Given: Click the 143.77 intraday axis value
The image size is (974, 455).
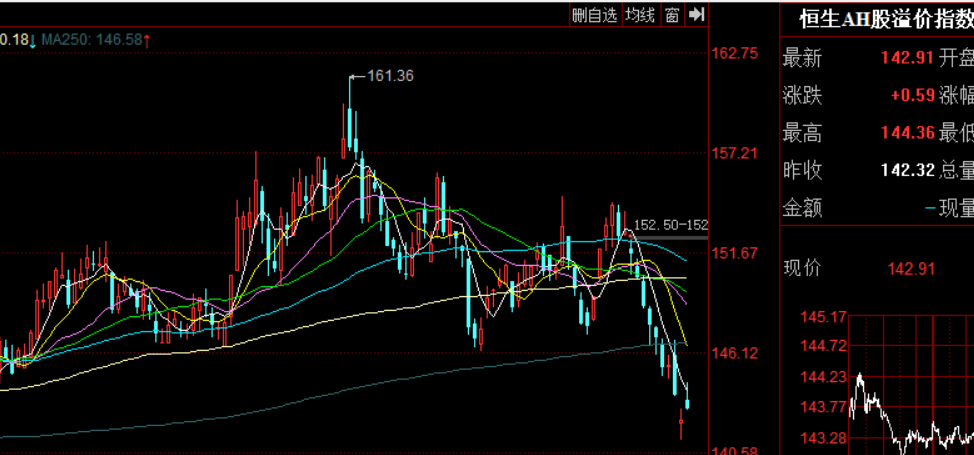Looking at the screenshot, I should 824,407.
